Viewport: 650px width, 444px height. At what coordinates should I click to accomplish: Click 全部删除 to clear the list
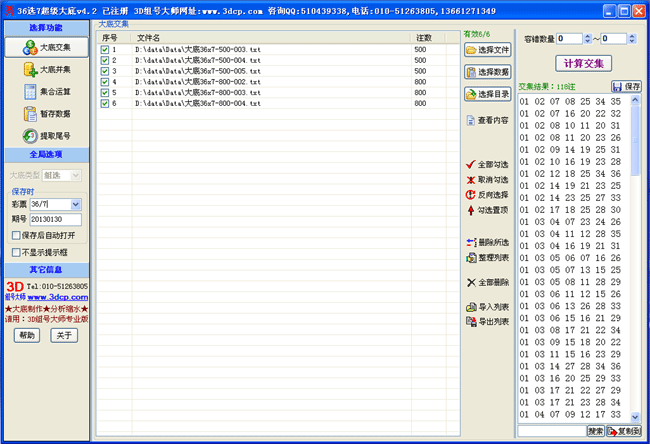pos(488,283)
